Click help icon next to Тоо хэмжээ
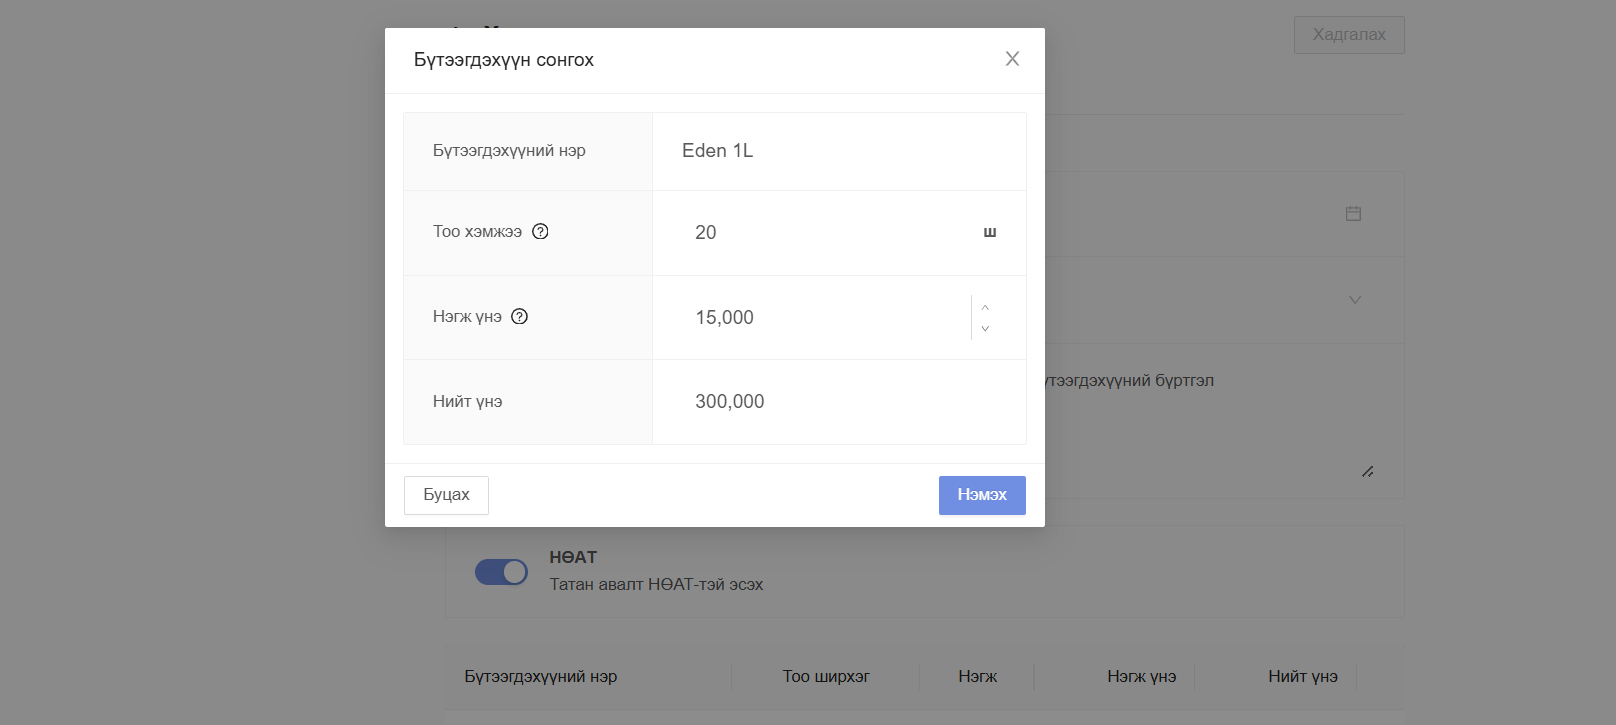The height and width of the screenshot is (725, 1616). pos(540,231)
